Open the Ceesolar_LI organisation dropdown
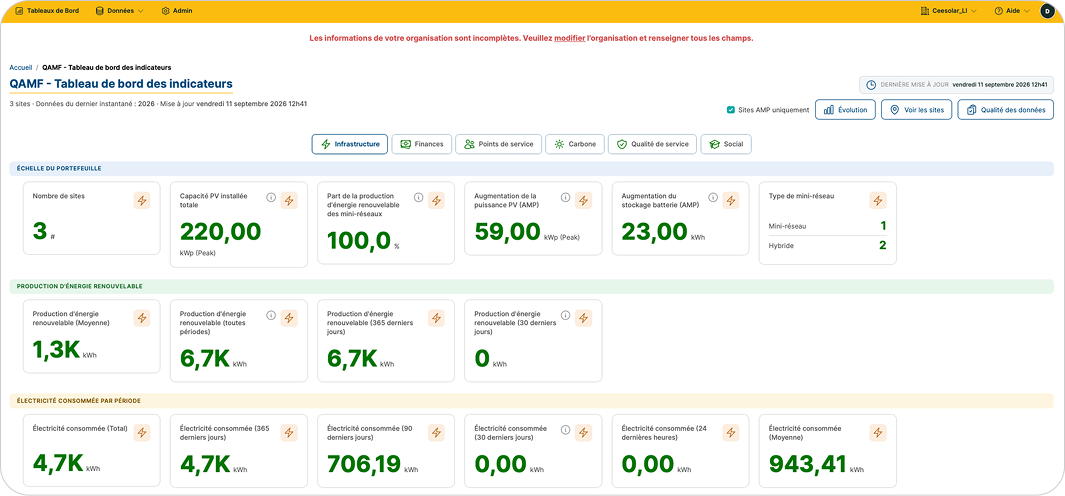 (x=948, y=11)
